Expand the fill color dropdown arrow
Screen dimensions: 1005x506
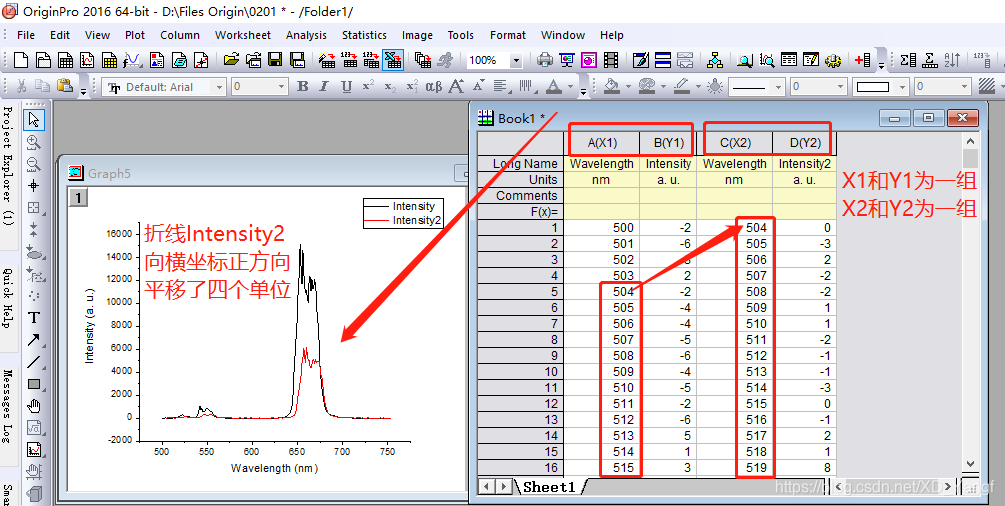coord(629,87)
